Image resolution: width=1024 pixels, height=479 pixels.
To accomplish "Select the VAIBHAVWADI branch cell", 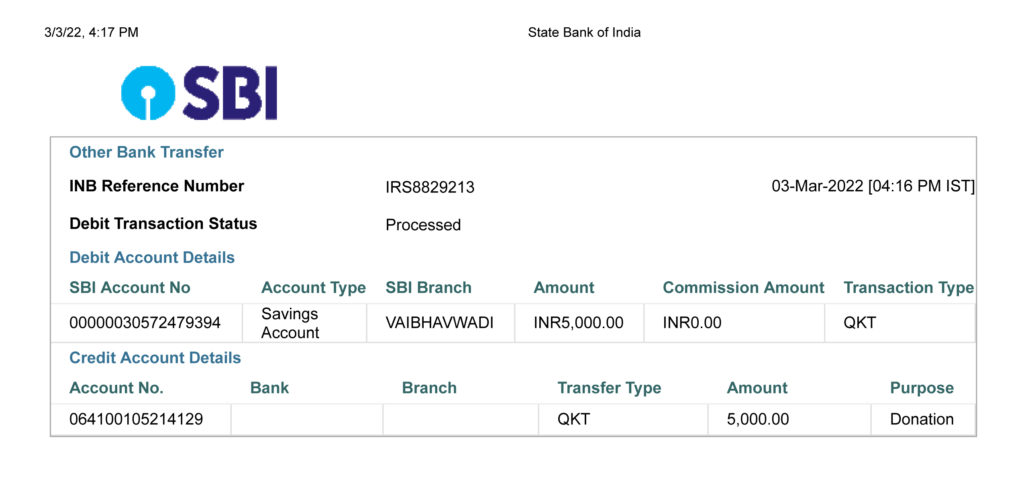I will 441,323.
